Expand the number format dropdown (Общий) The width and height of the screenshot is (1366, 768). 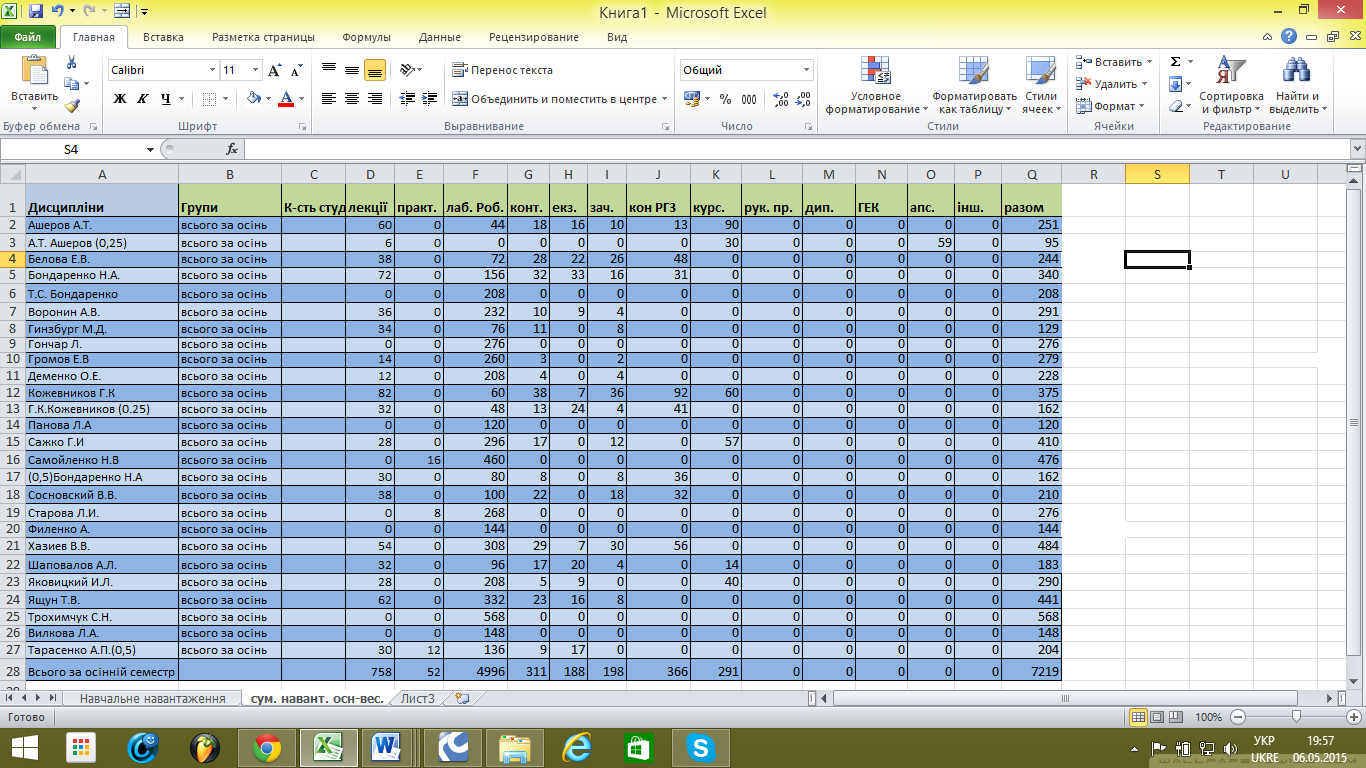point(806,70)
